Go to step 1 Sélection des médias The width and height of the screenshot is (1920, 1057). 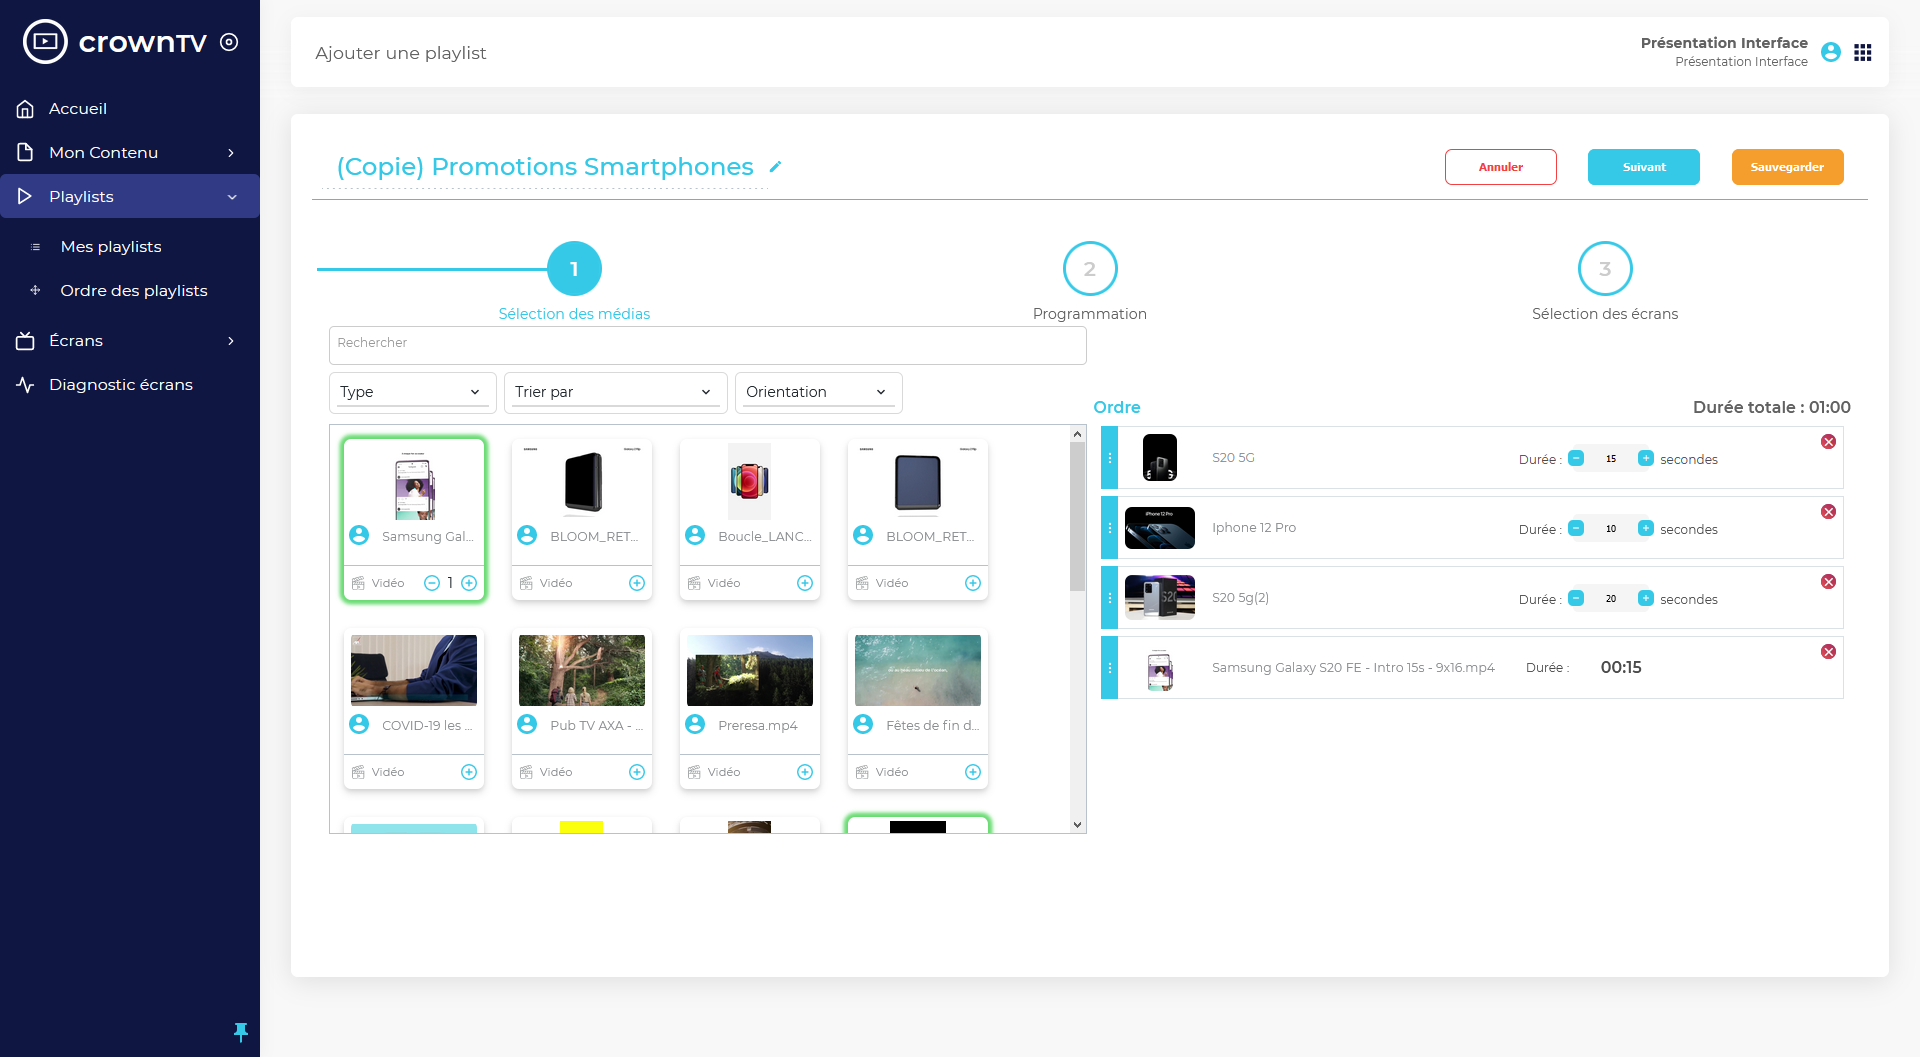coord(574,269)
